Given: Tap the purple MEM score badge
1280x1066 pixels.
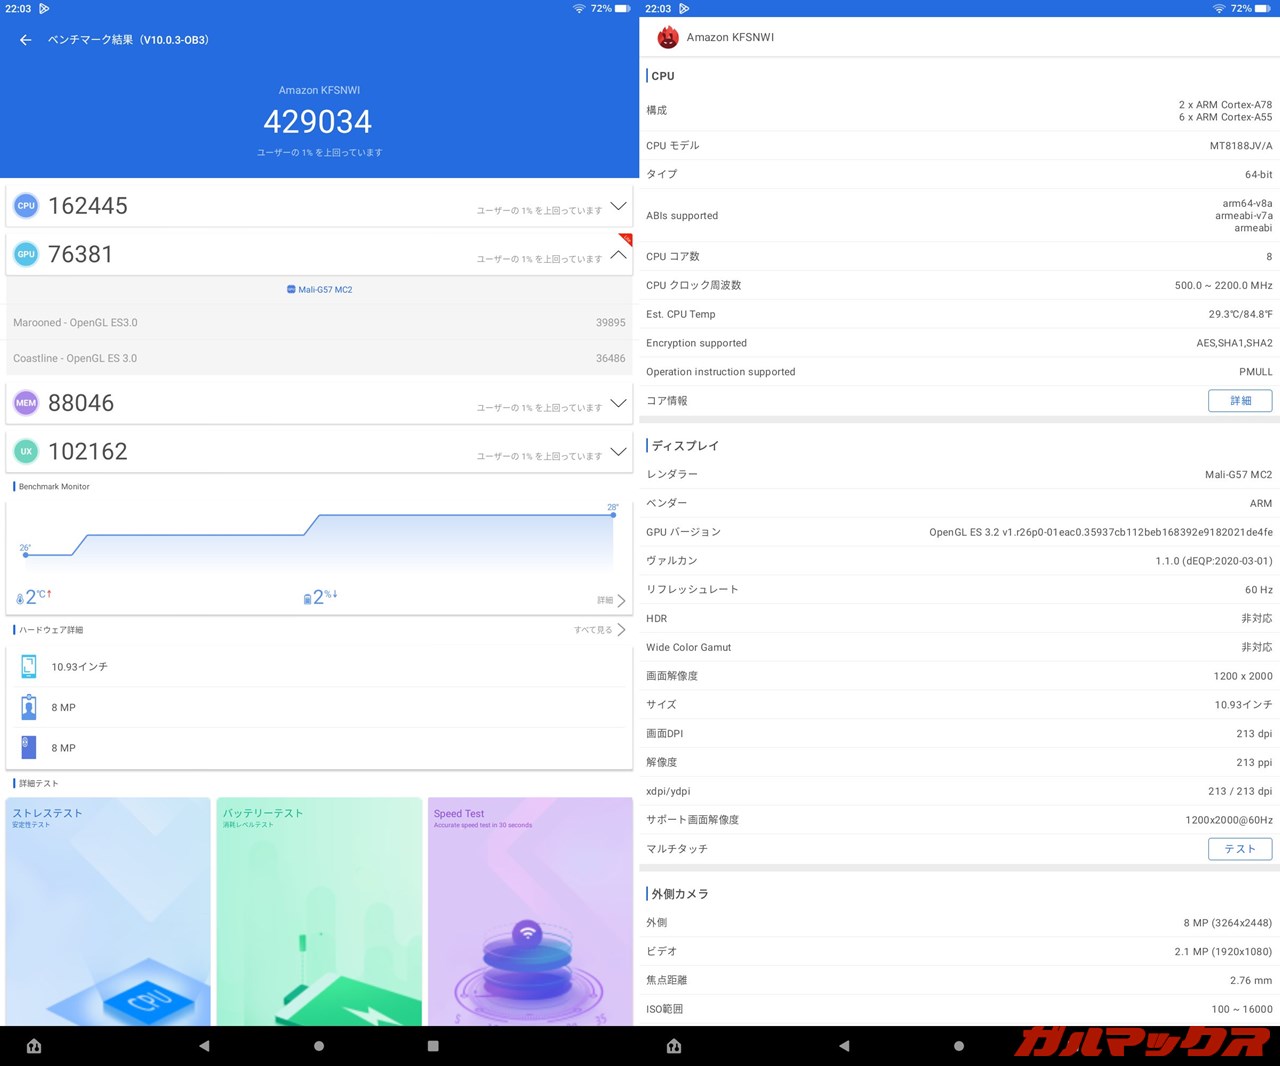Looking at the screenshot, I should (26, 403).
